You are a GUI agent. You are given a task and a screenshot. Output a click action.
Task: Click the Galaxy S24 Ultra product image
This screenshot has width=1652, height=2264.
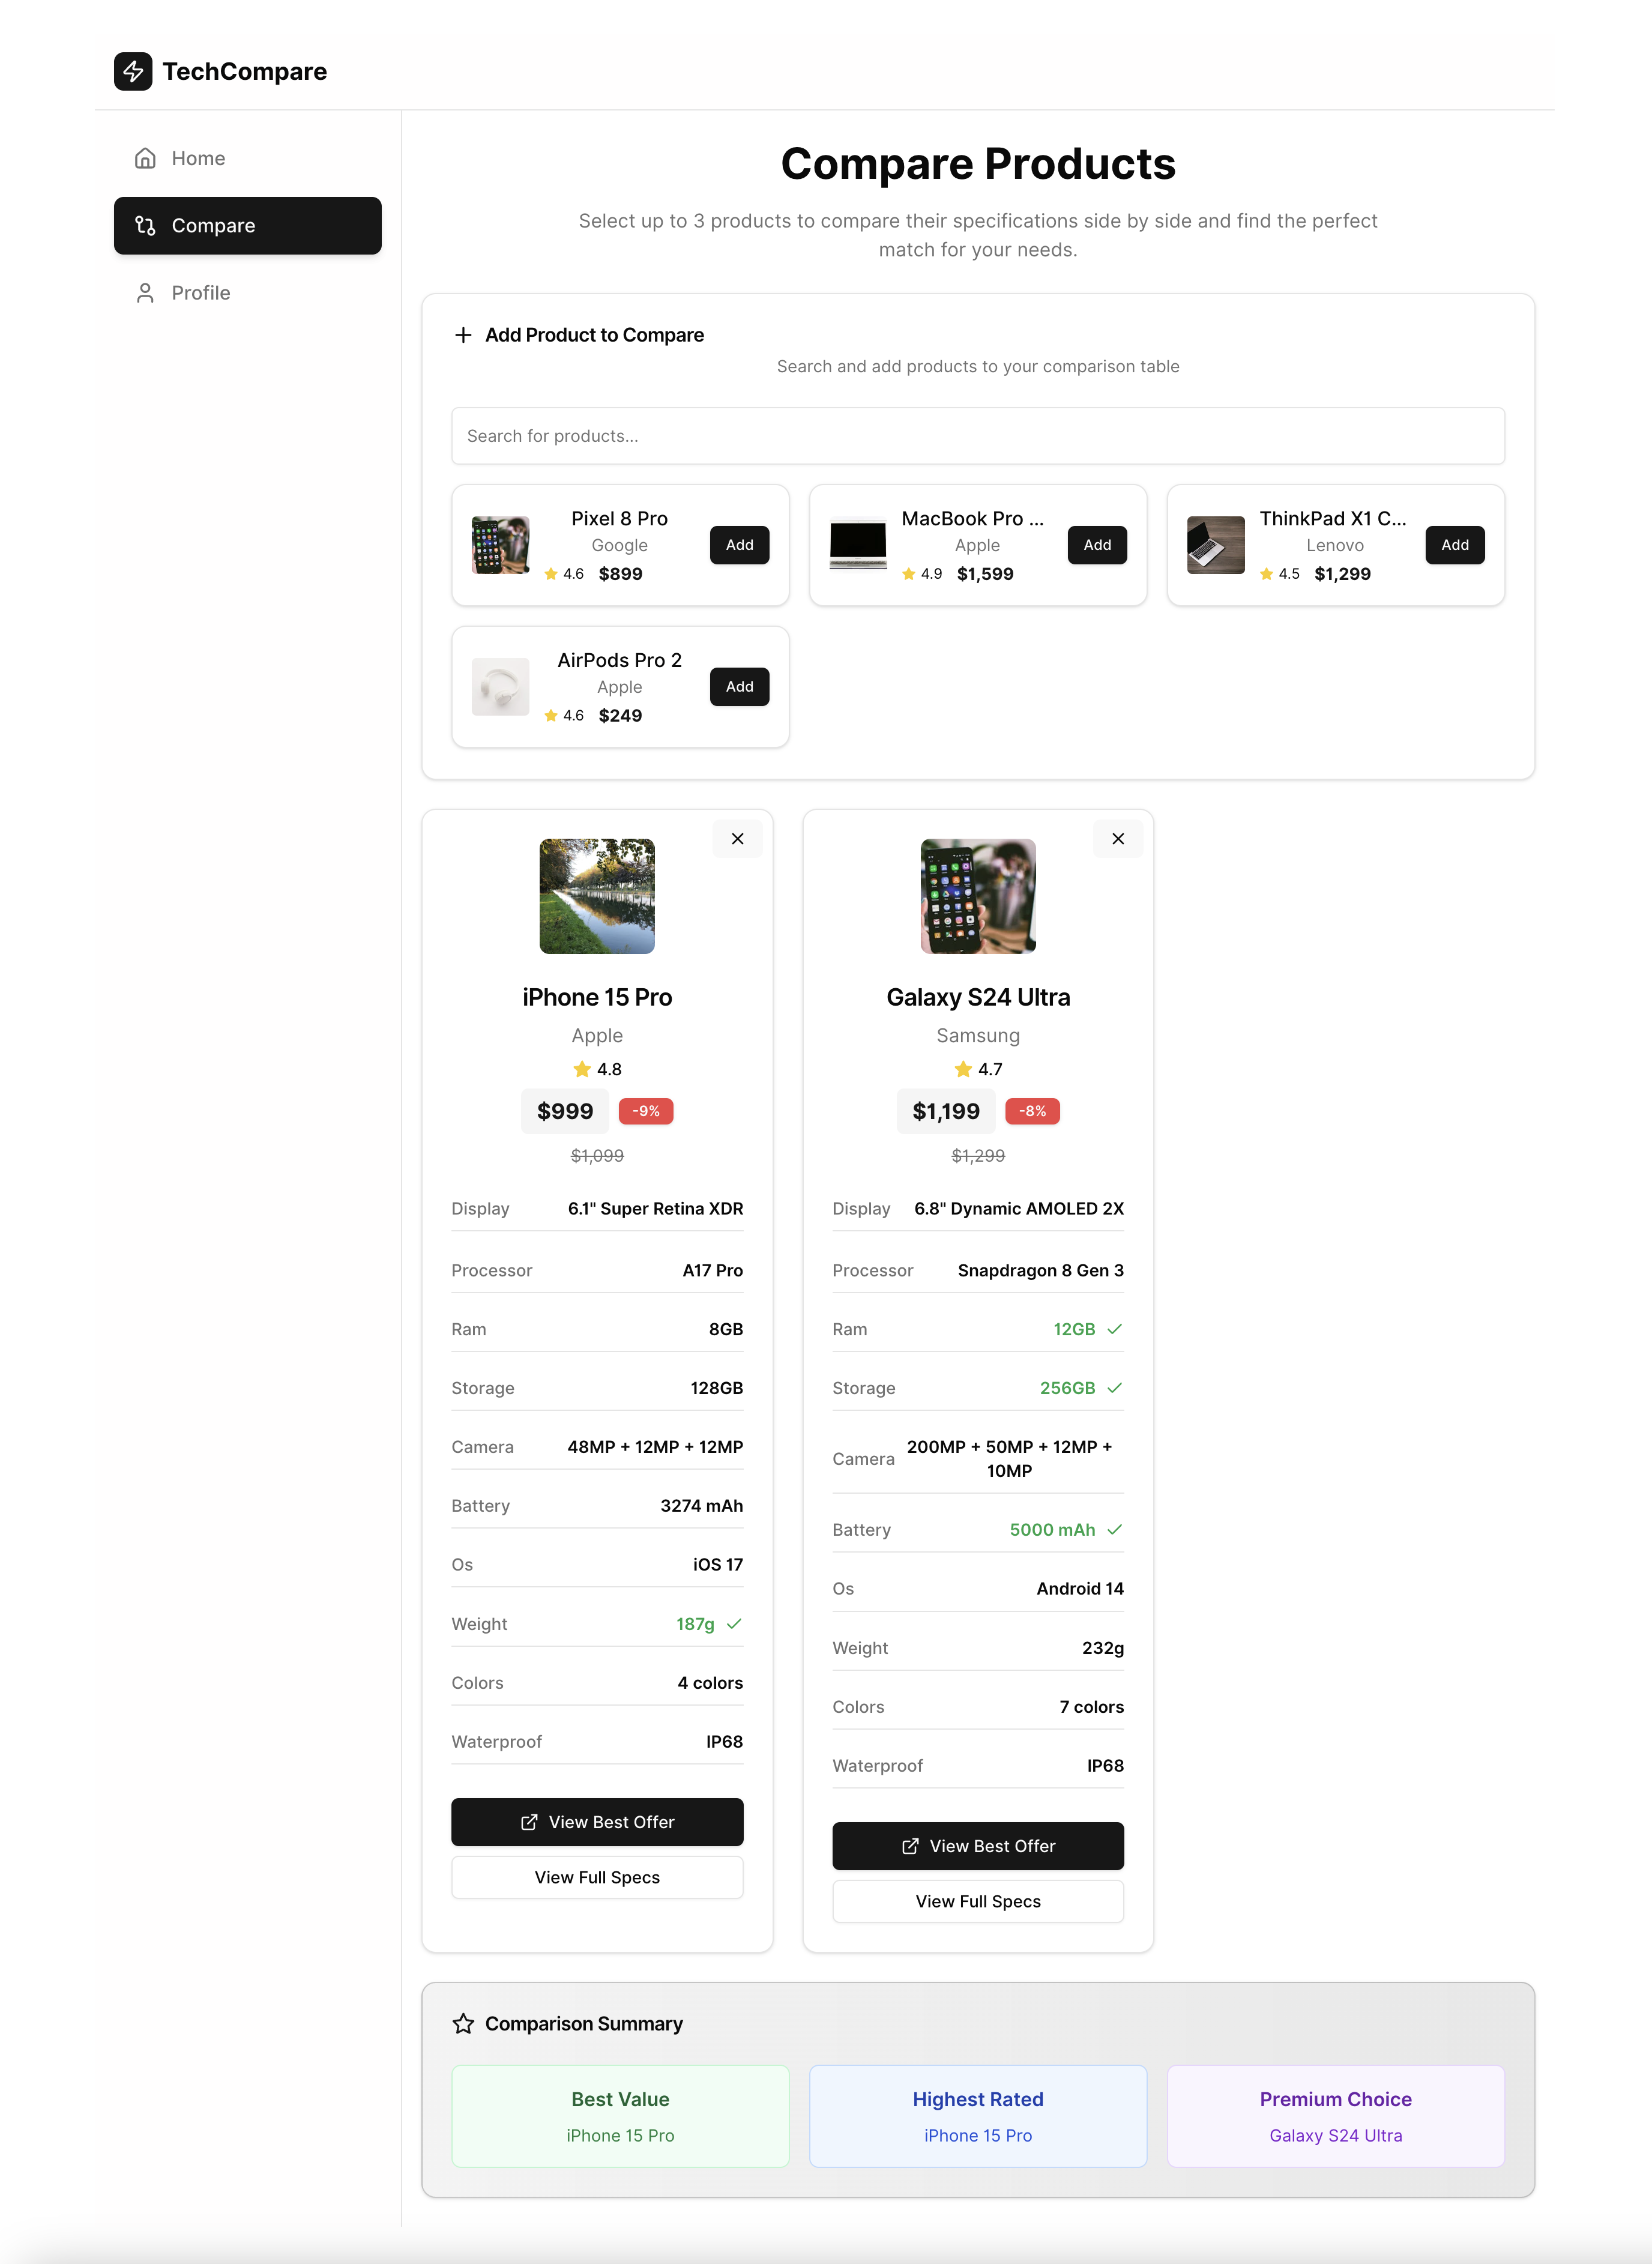click(977, 895)
